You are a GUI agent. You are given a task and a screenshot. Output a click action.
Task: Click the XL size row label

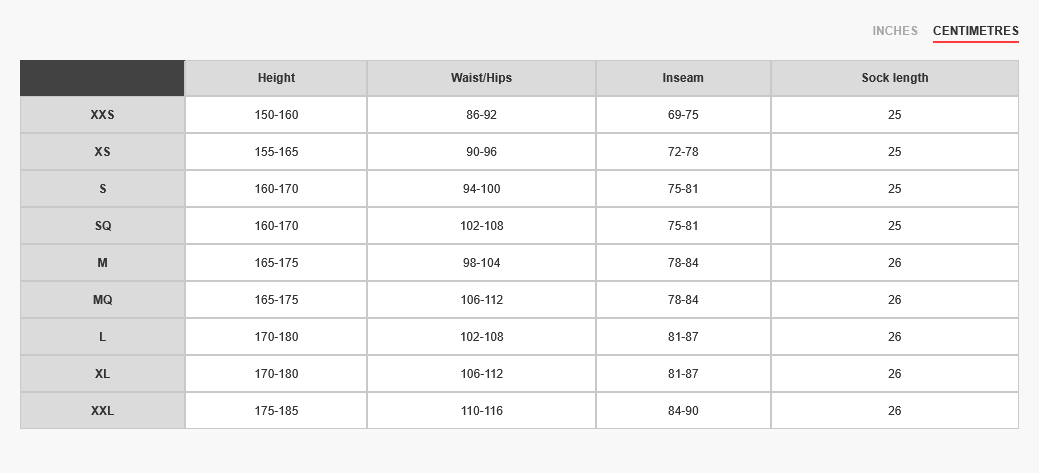[102, 374]
